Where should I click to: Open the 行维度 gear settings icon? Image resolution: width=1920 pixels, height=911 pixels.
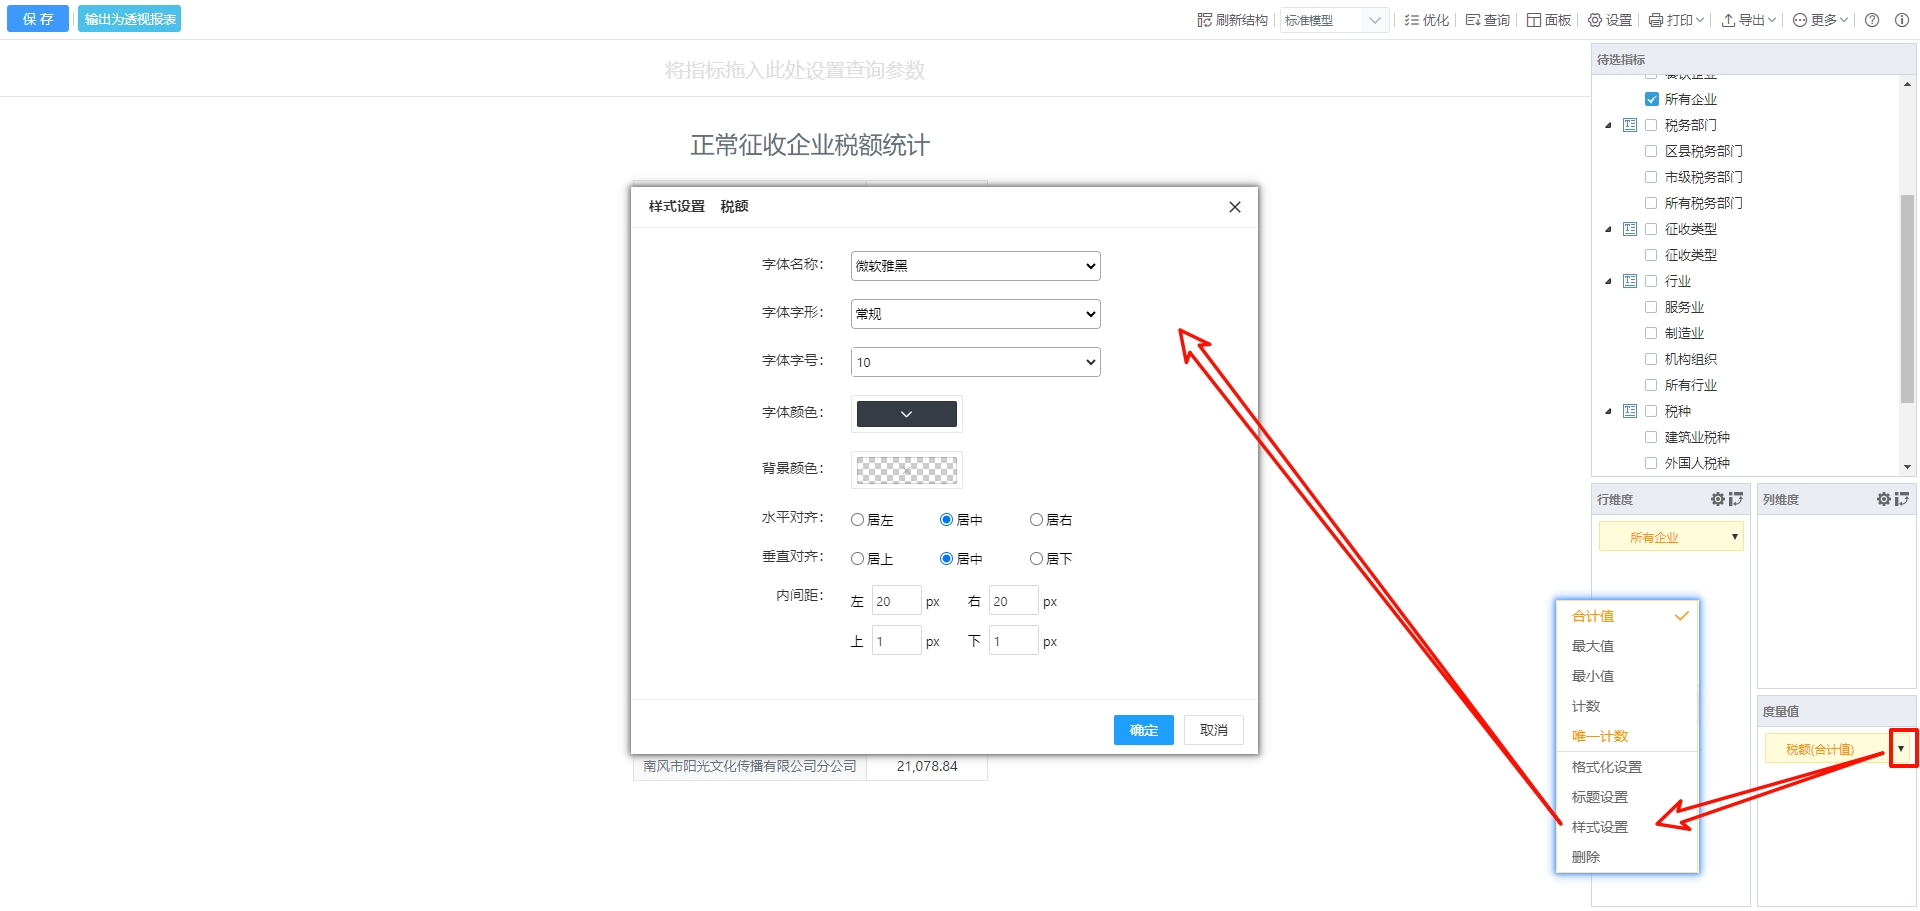1717,499
